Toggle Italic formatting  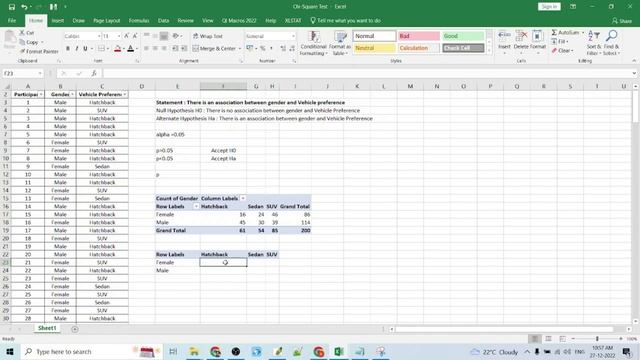point(77,49)
